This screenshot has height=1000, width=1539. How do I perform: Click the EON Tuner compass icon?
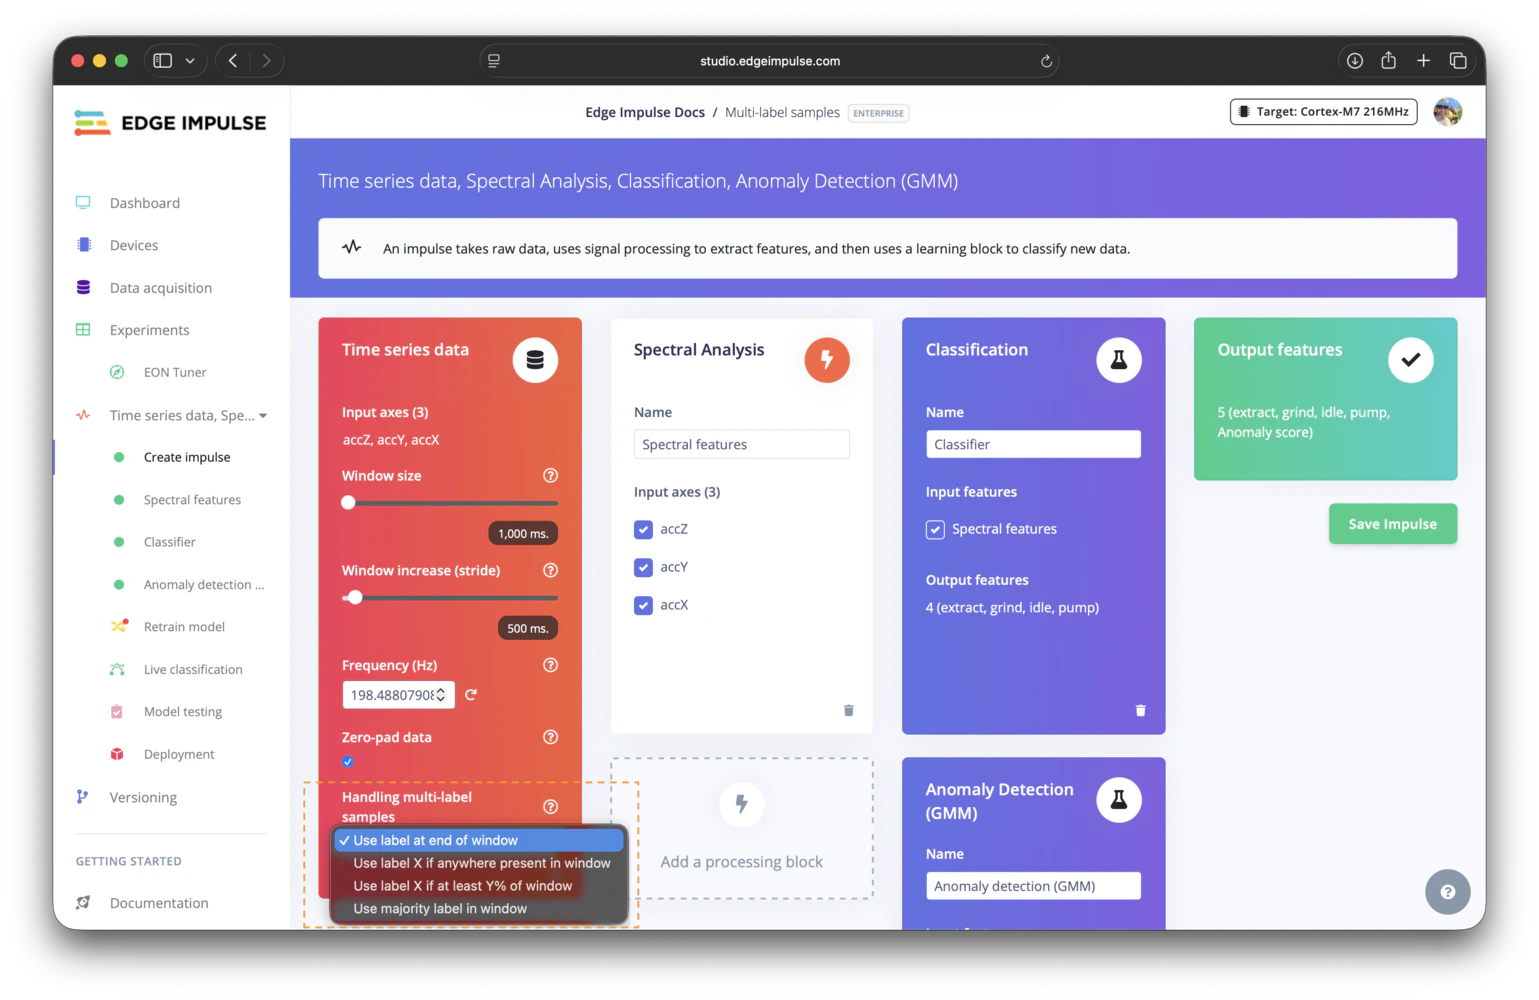click(117, 372)
